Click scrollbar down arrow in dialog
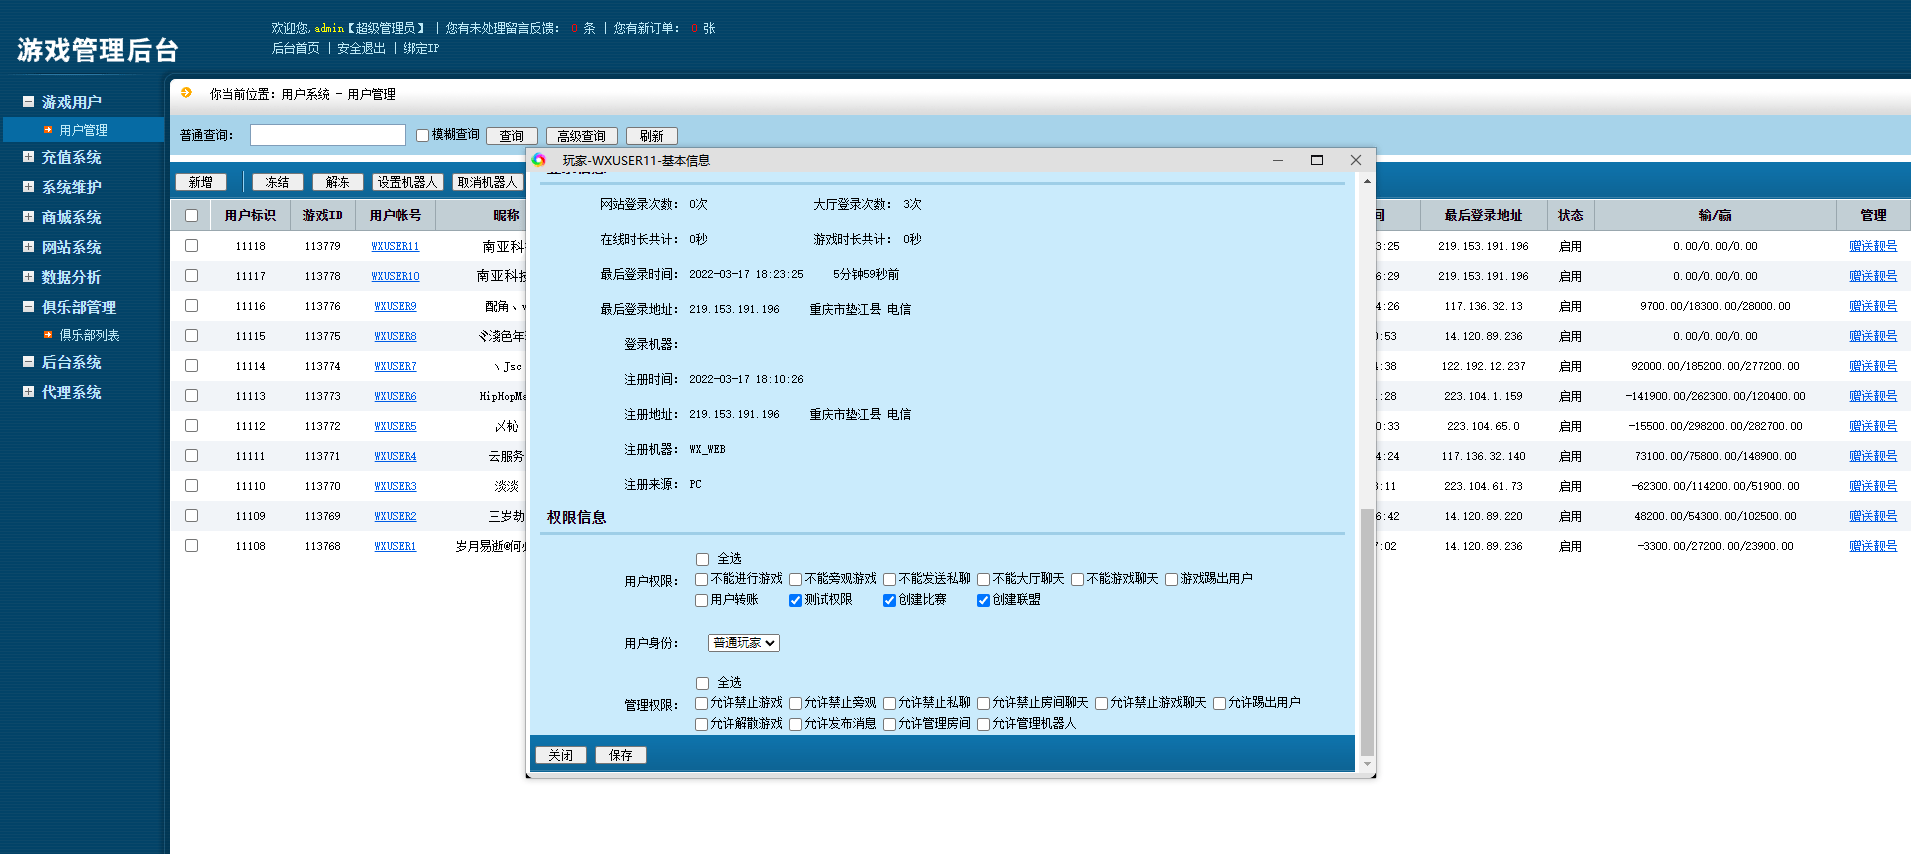The height and width of the screenshot is (854, 1911). pyautogui.click(x=1367, y=764)
